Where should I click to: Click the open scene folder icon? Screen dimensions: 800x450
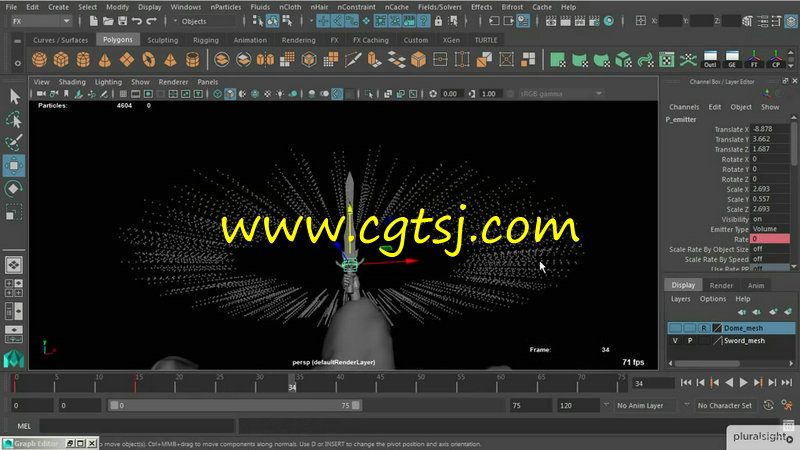click(x=108, y=21)
